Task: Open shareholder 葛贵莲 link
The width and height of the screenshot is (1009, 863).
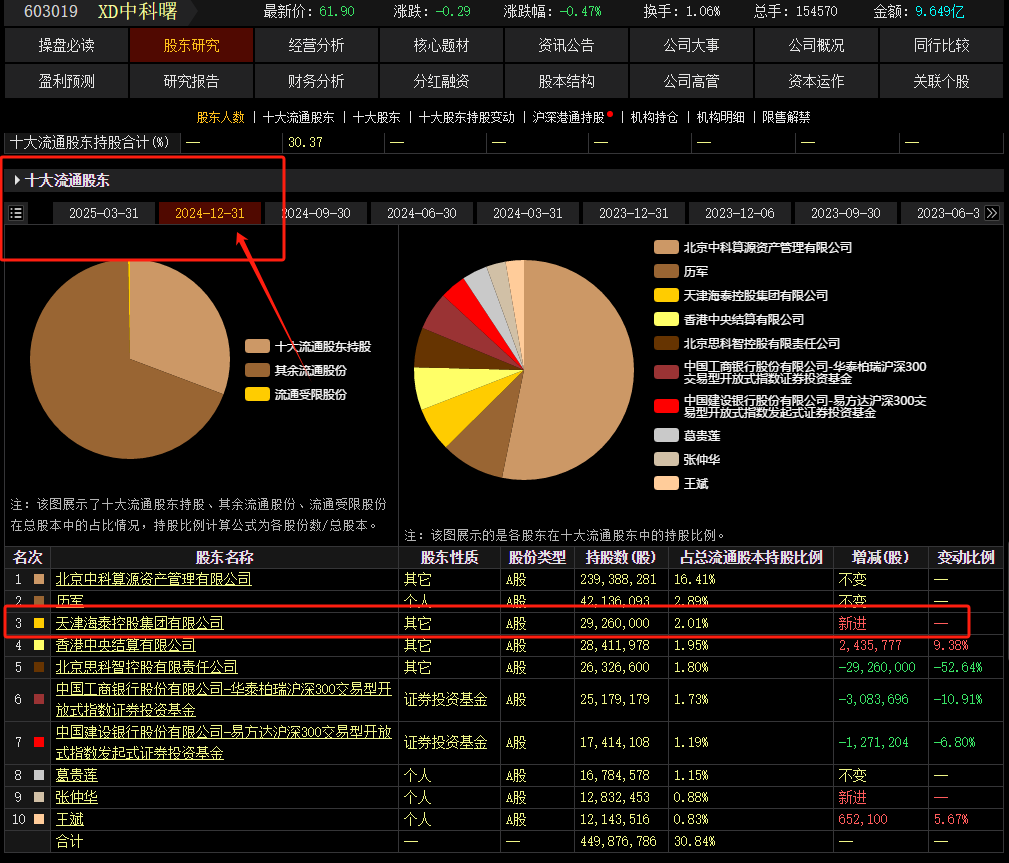Action: pyautogui.click(x=77, y=775)
